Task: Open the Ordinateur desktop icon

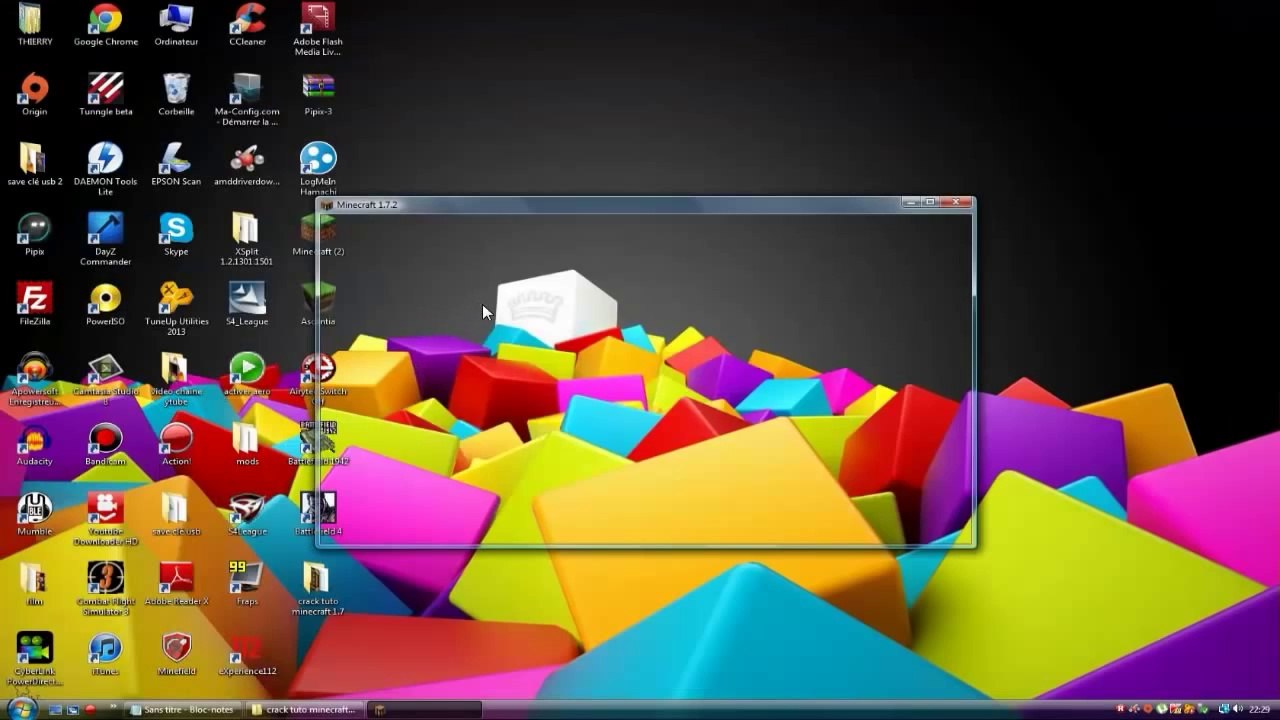Action: pyautogui.click(x=176, y=26)
